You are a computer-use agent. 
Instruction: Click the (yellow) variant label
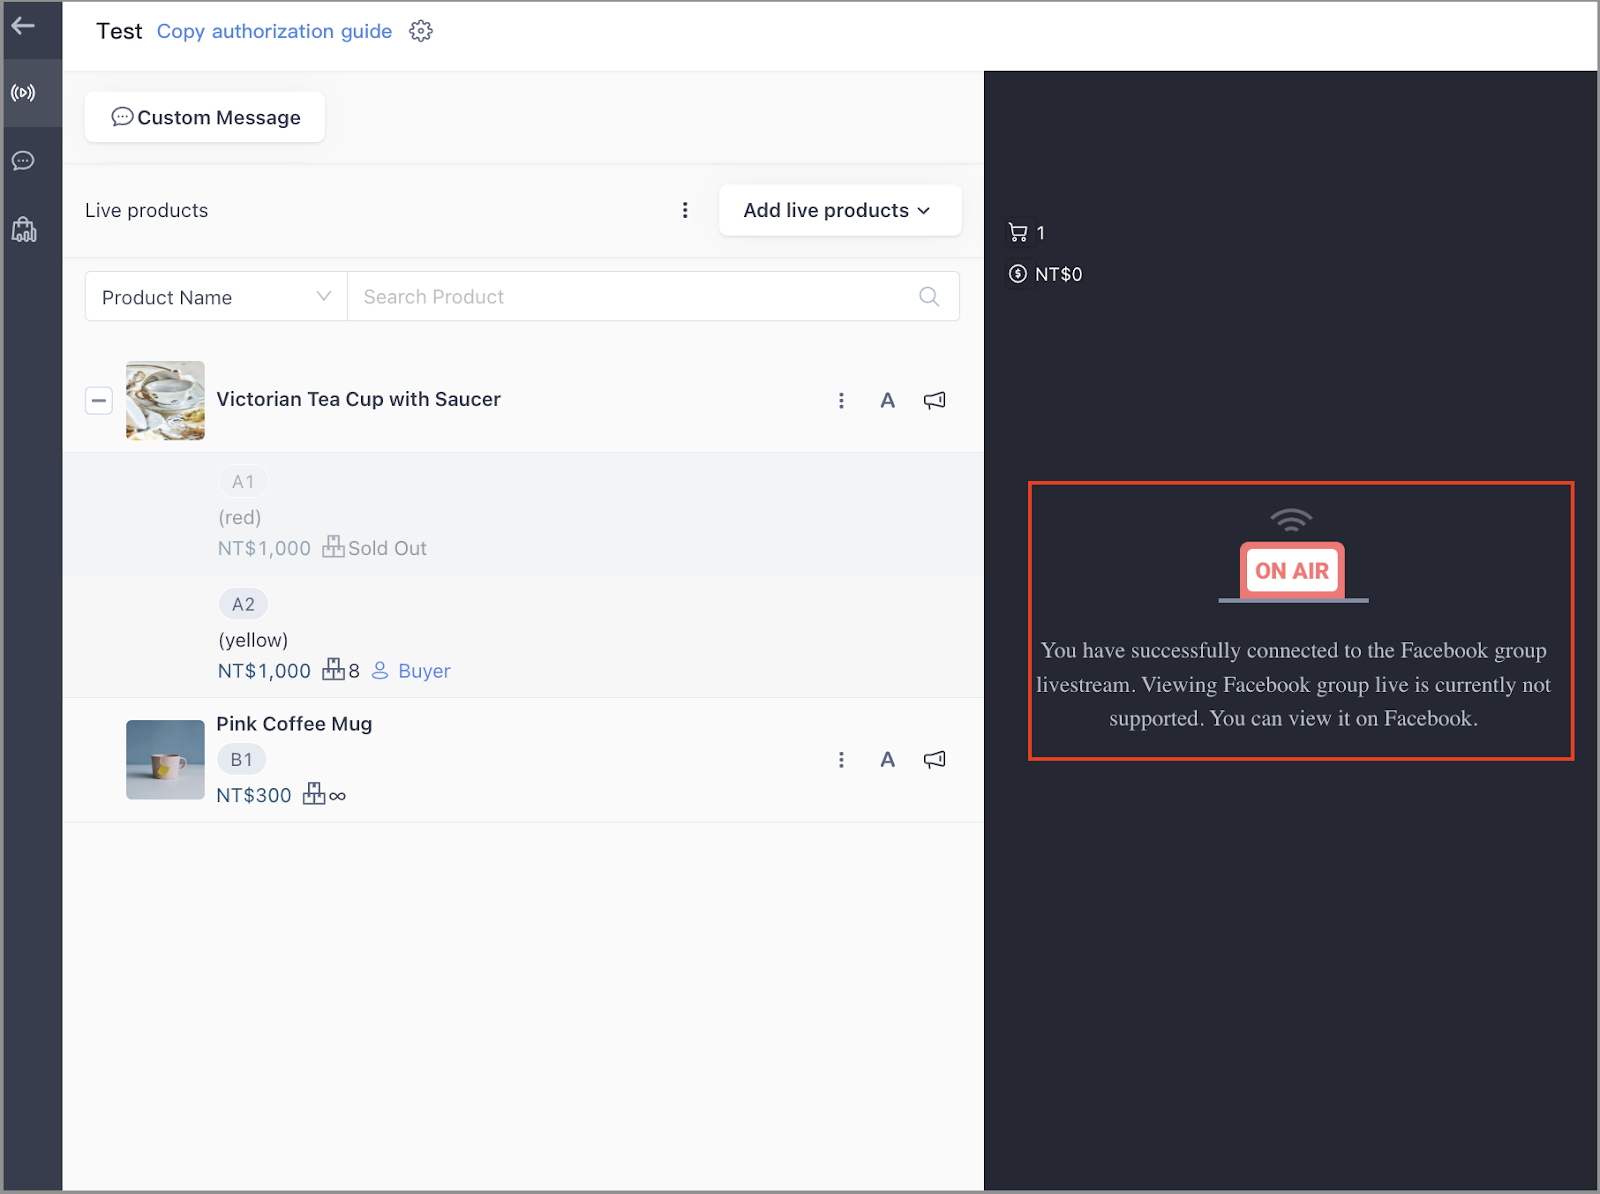click(253, 640)
